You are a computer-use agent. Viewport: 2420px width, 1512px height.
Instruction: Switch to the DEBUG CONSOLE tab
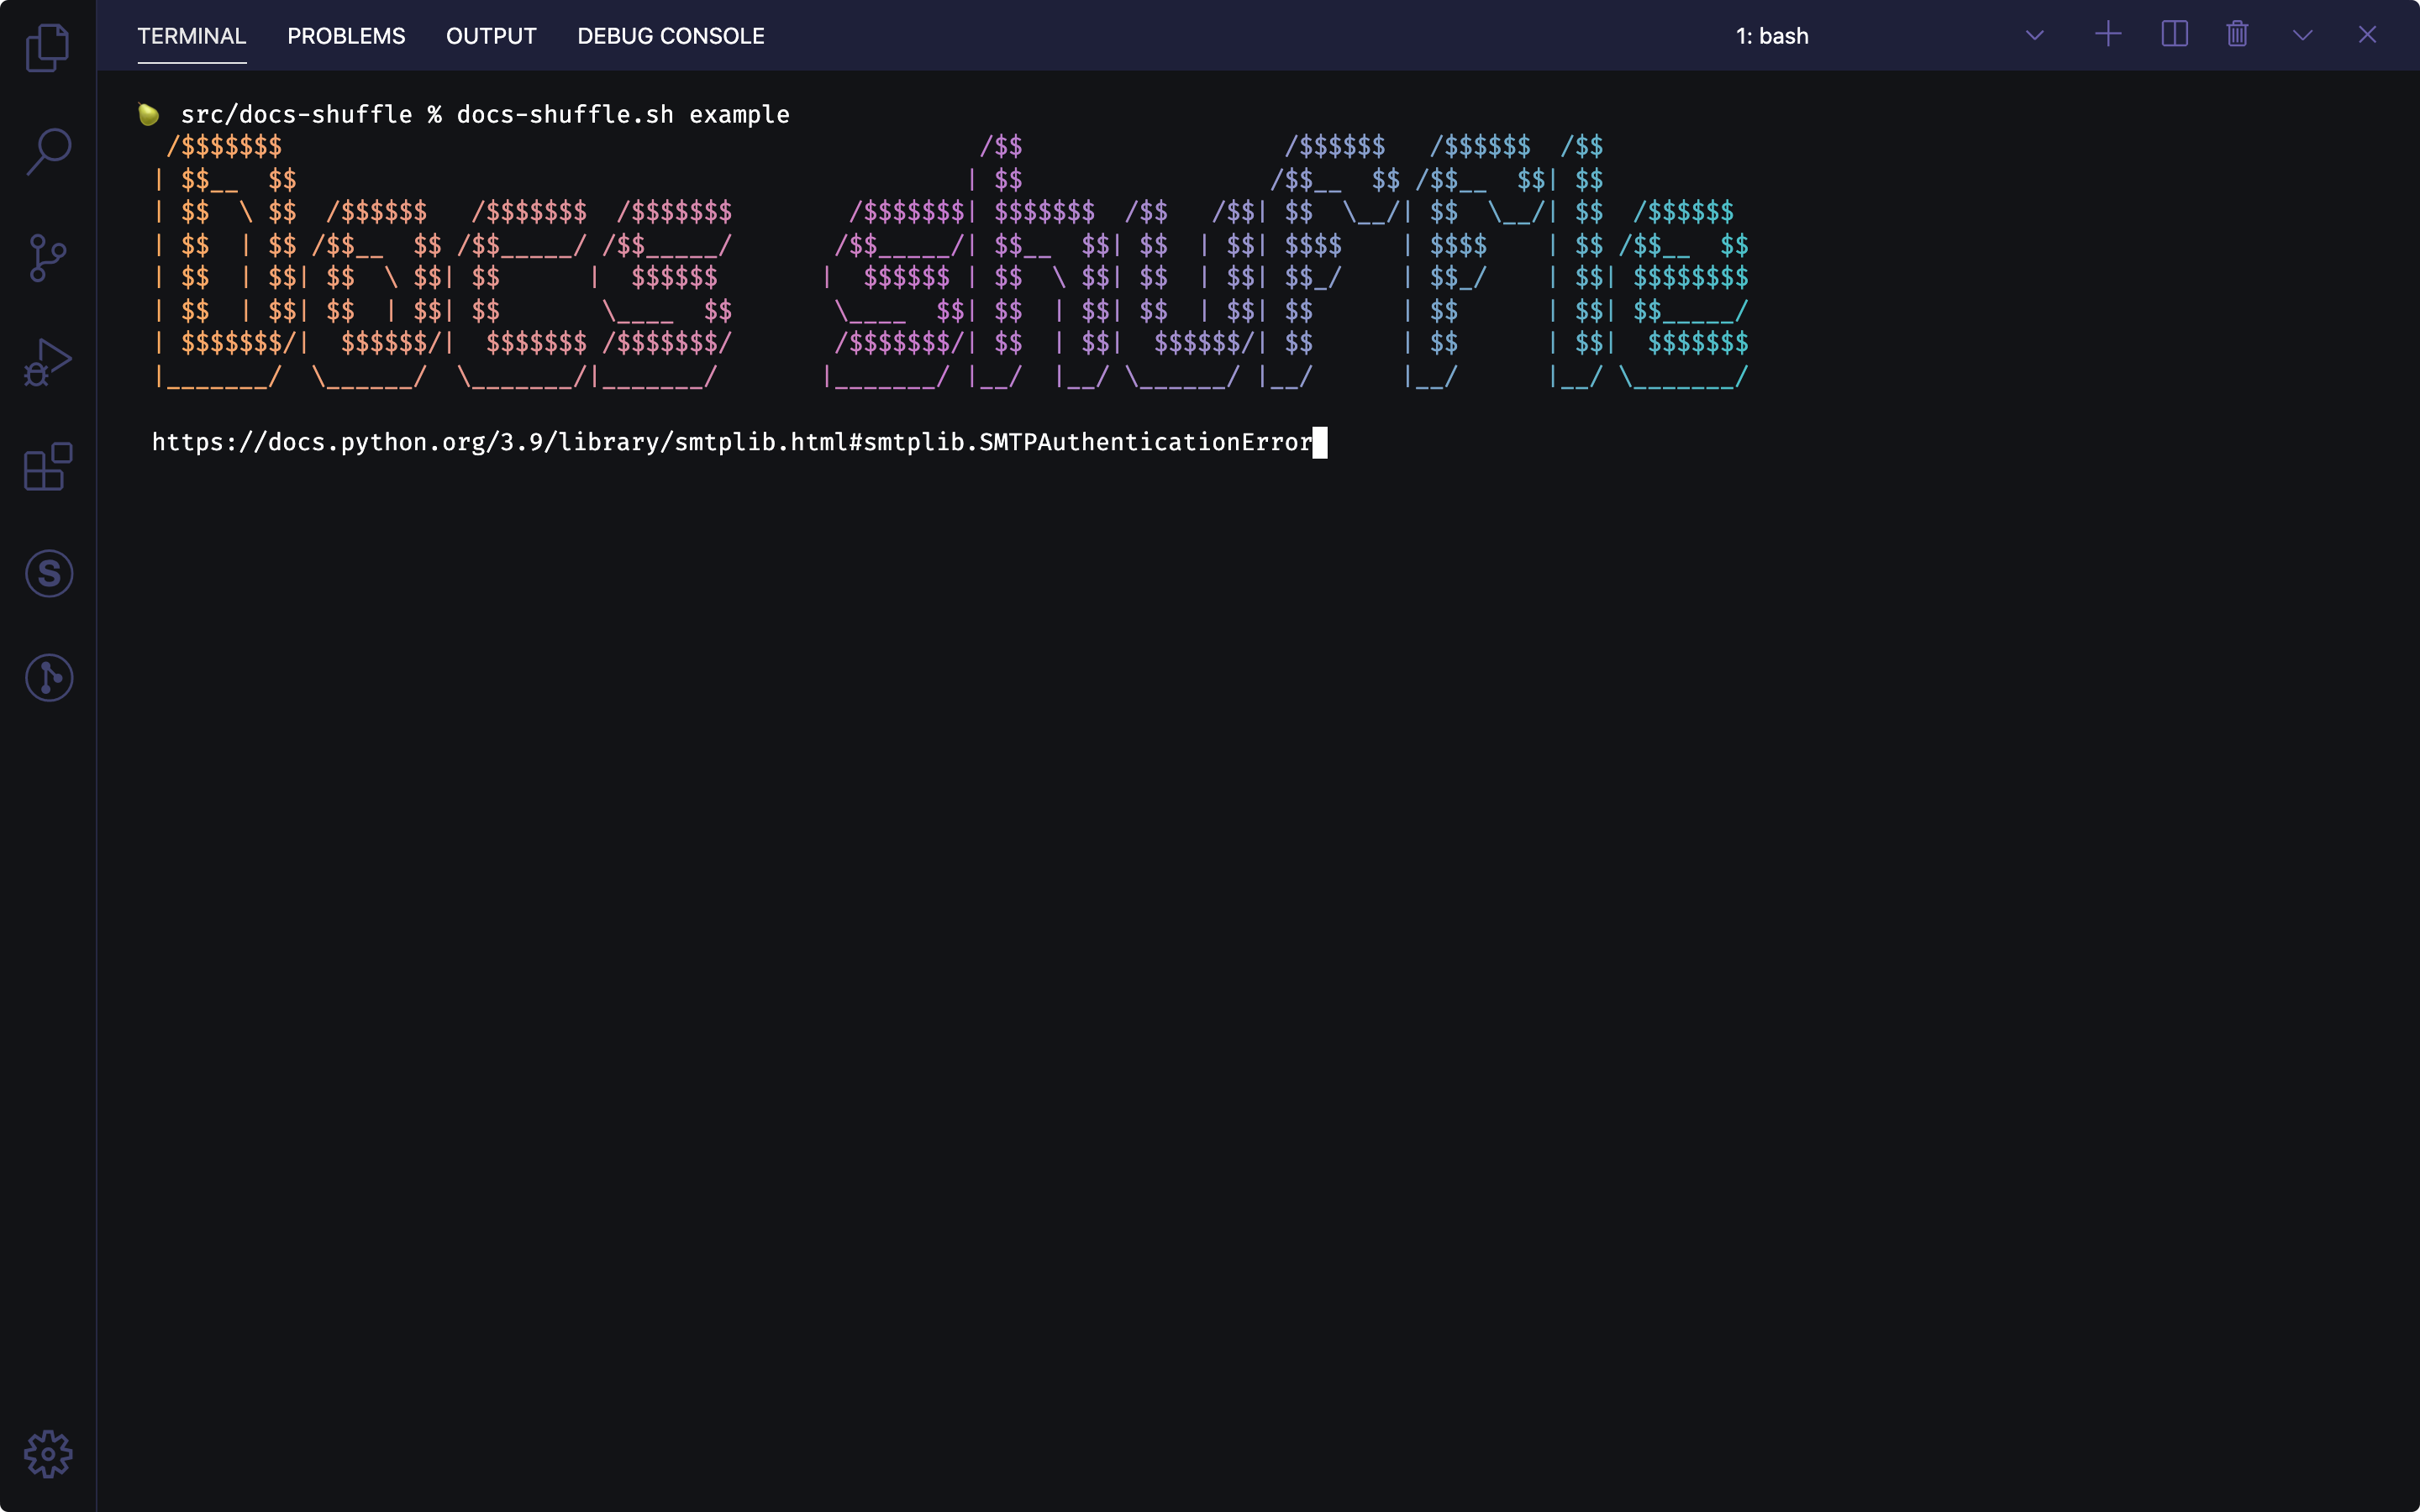pyautogui.click(x=671, y=36)
